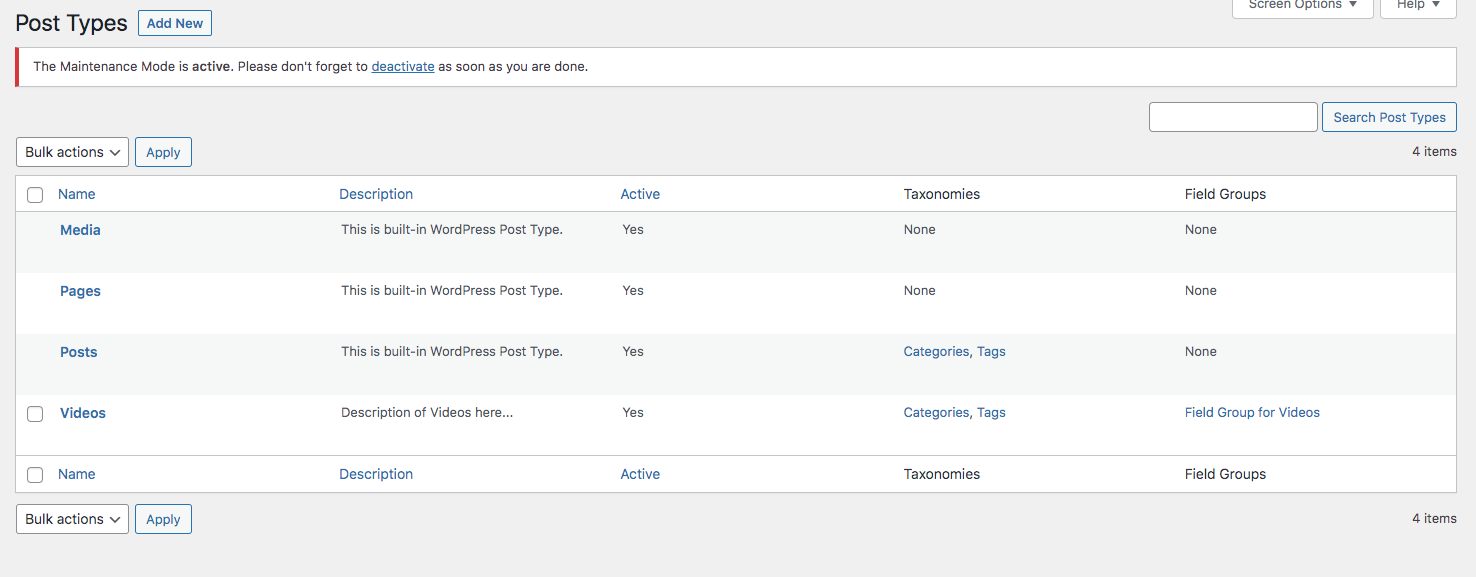Open Field Group for Videos link
Viewport: 1476px width, 577px height.
pos(1251,413)
